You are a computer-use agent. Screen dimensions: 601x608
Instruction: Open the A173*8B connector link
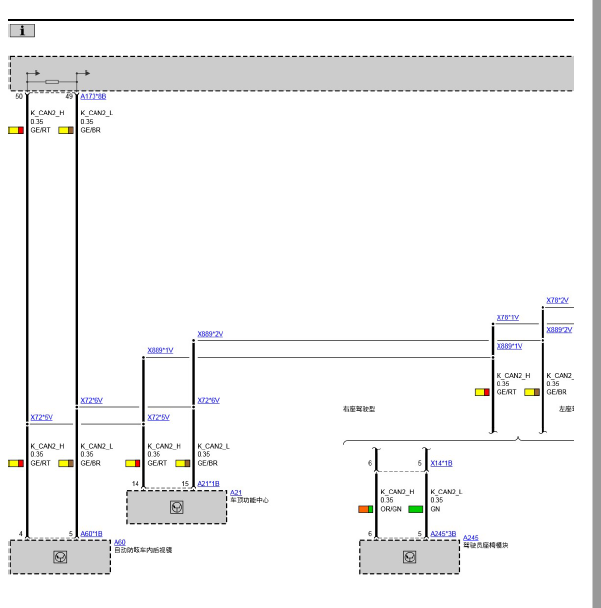93,97
